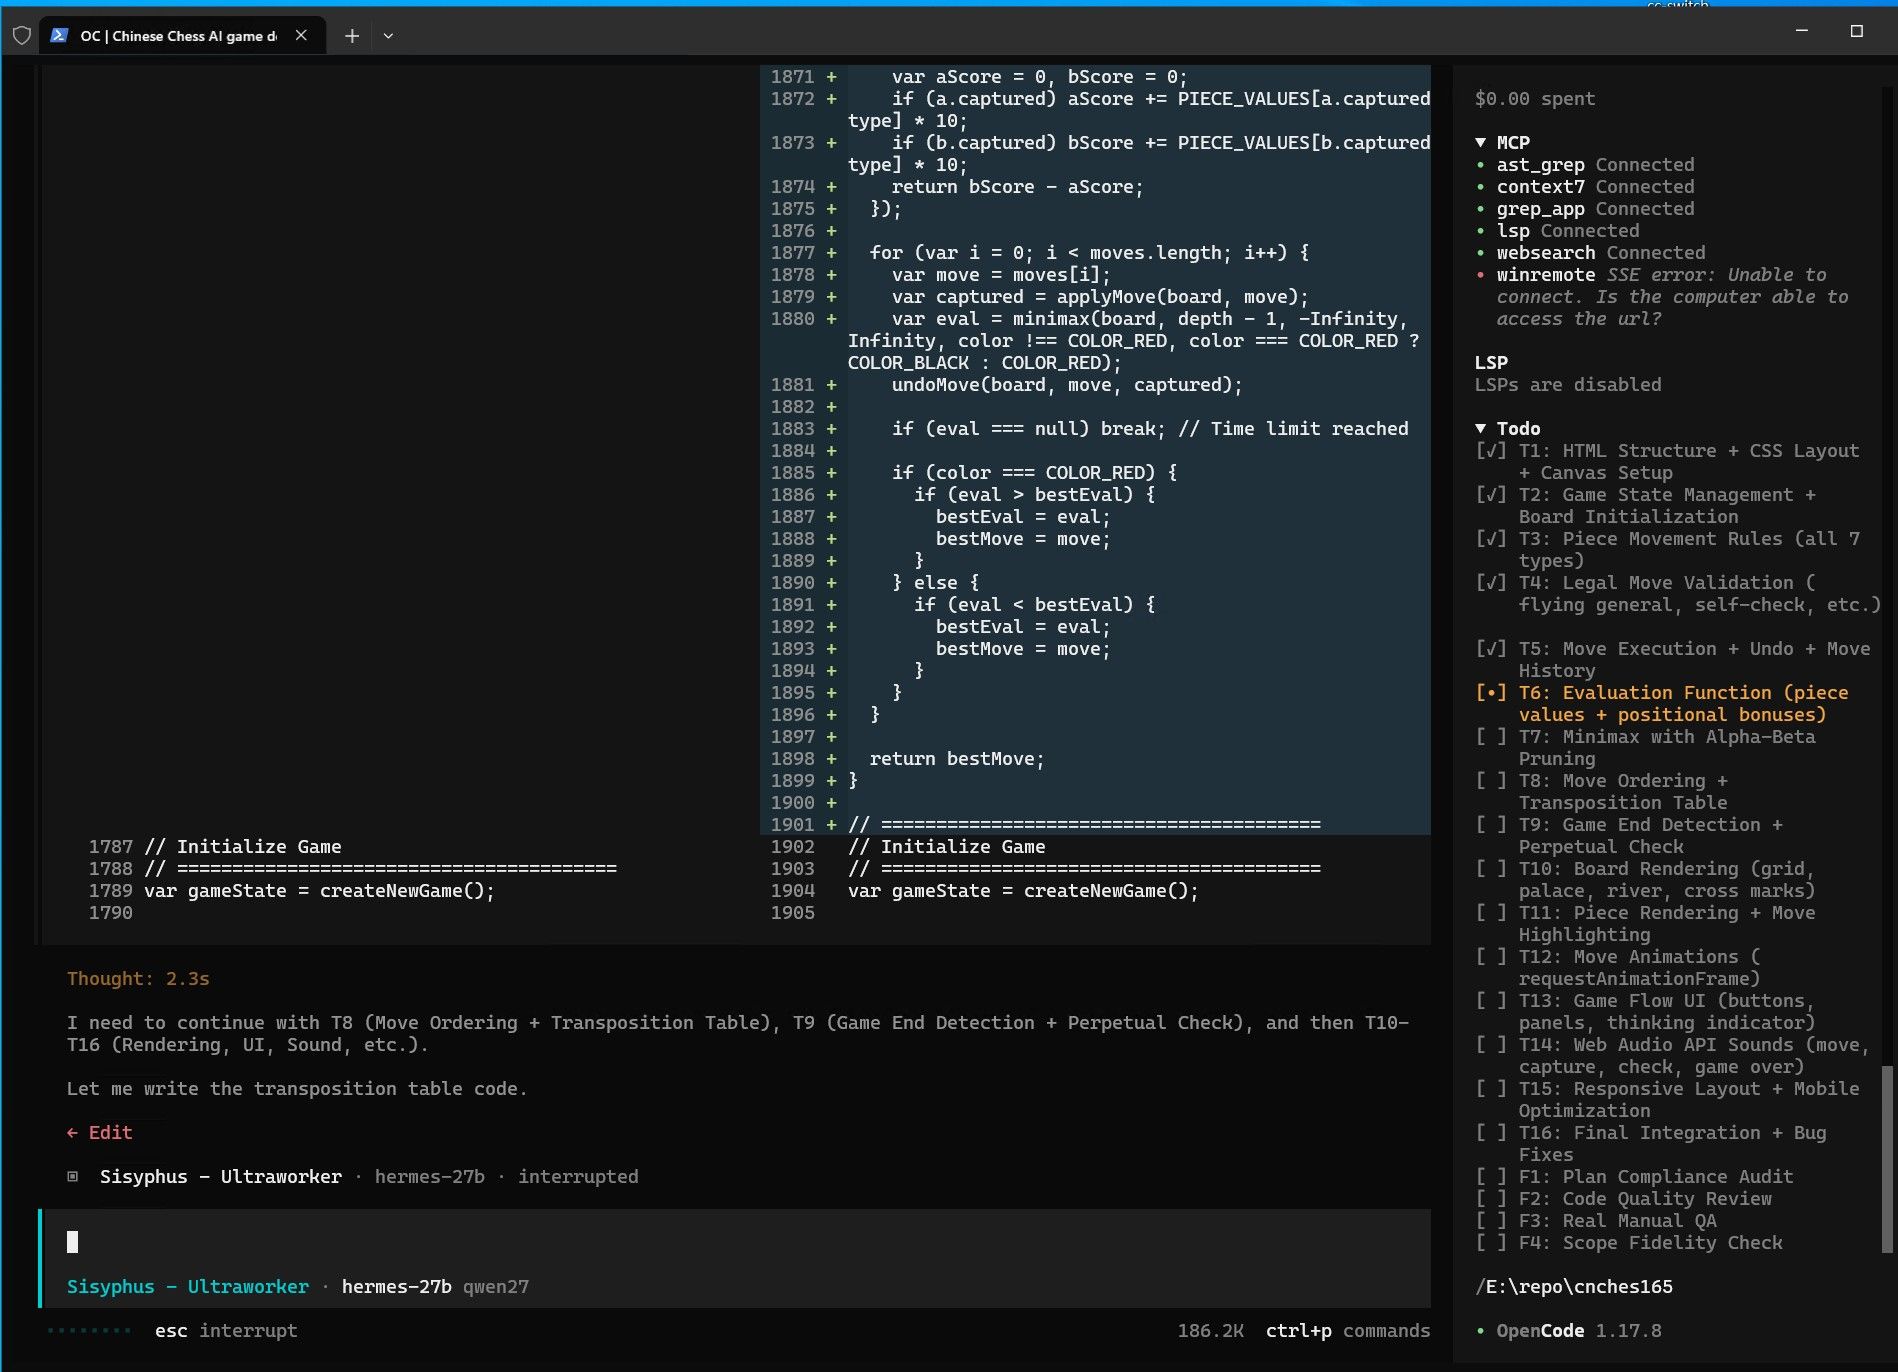Toggle checkbox for T10: Board Rendering
Image resolution: width=1898 pixels, height=1372 pixels.
(1491, 869)
